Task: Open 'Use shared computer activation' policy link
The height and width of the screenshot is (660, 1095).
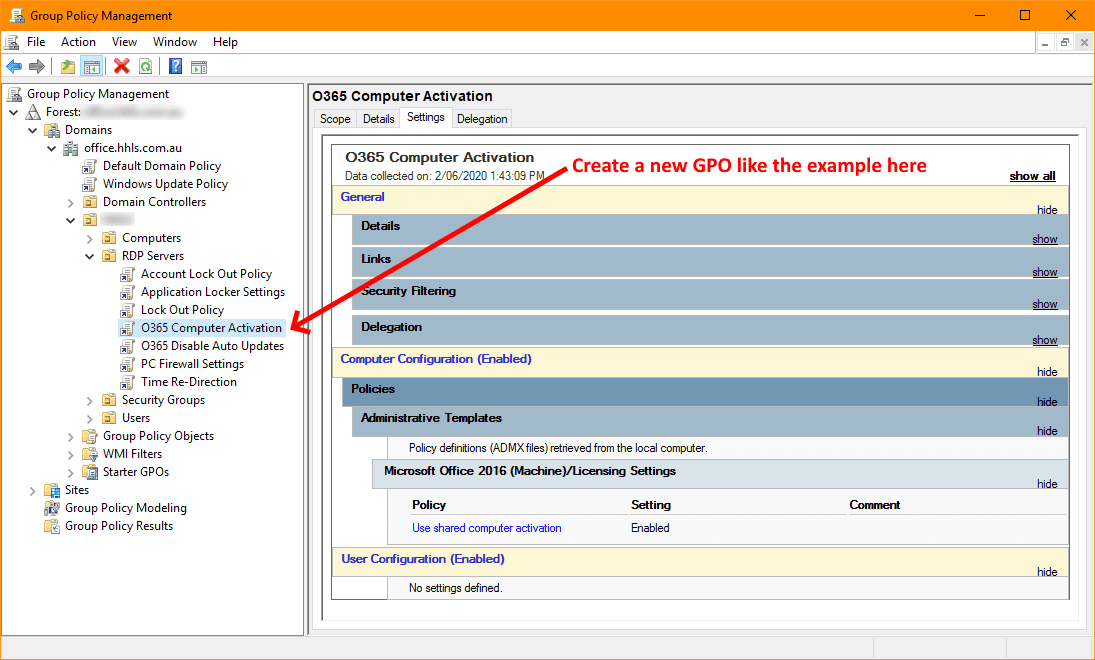Action: (487, 528)
